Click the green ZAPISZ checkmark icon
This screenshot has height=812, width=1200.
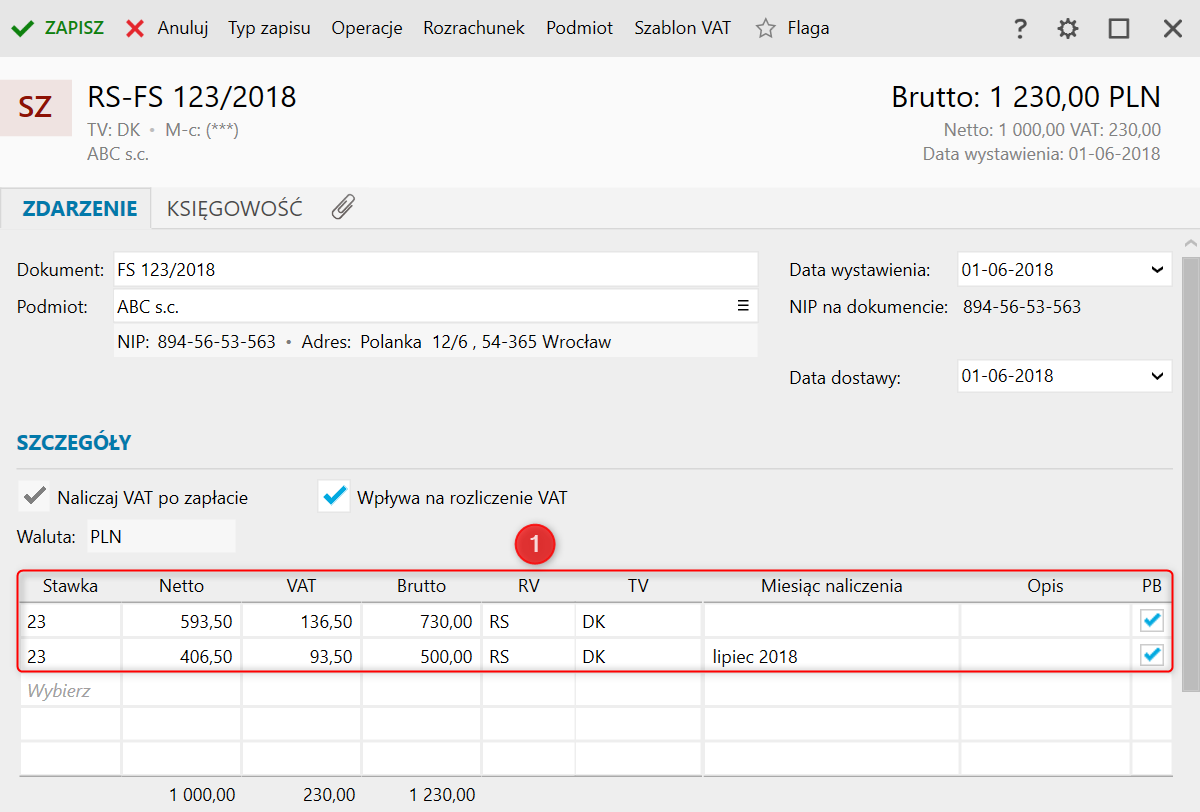click(x=22, y=28)
